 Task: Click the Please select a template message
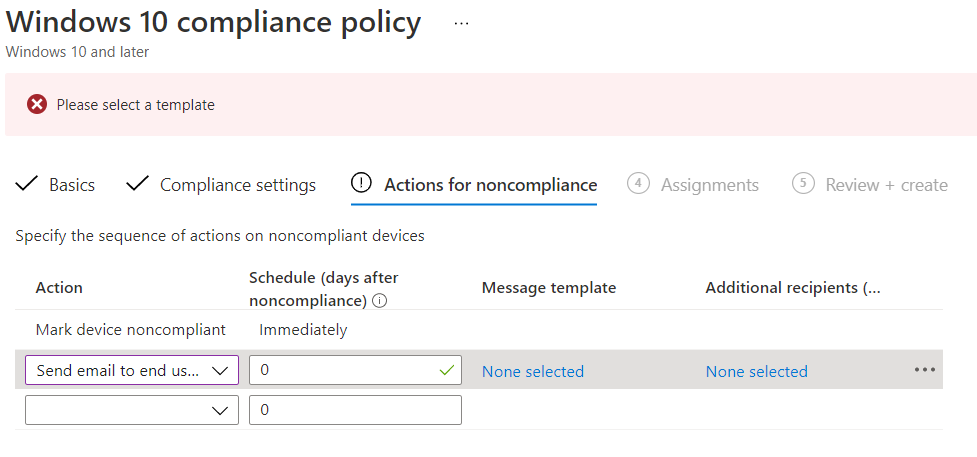pos(136,105)
